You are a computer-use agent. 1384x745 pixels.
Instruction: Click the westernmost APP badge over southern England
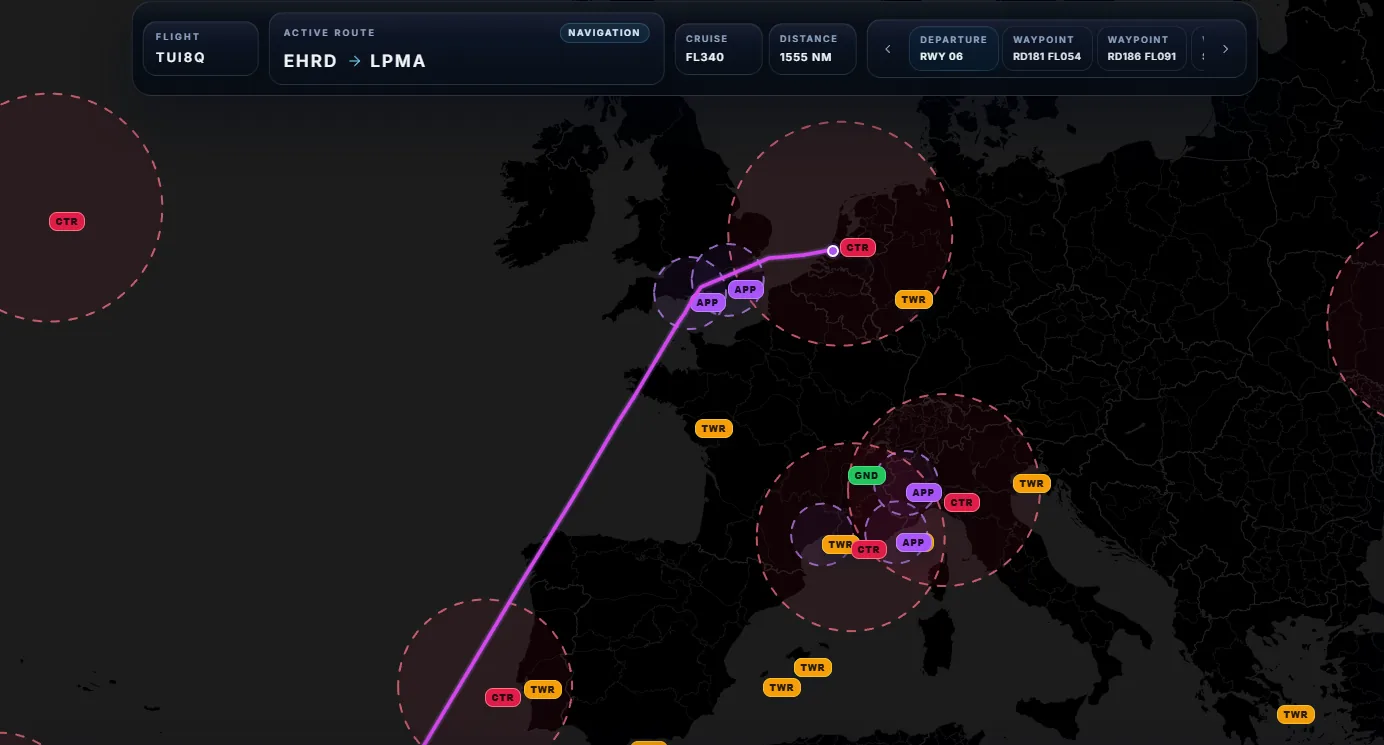(708, 302)
